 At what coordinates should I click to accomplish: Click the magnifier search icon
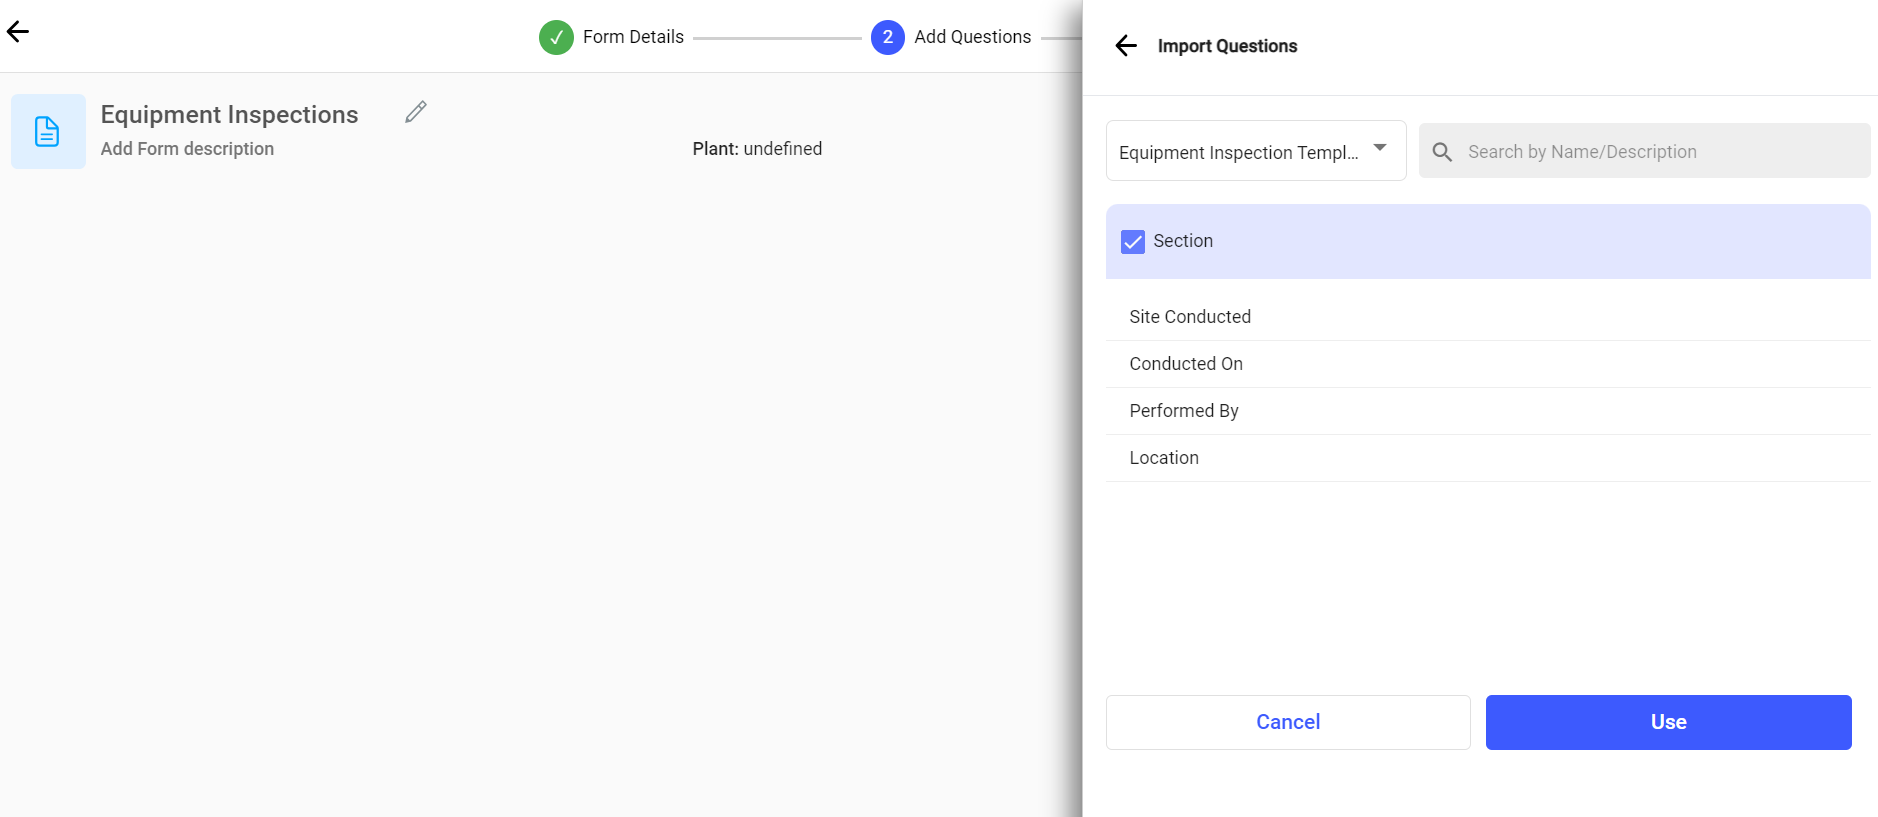point(1442,152)
